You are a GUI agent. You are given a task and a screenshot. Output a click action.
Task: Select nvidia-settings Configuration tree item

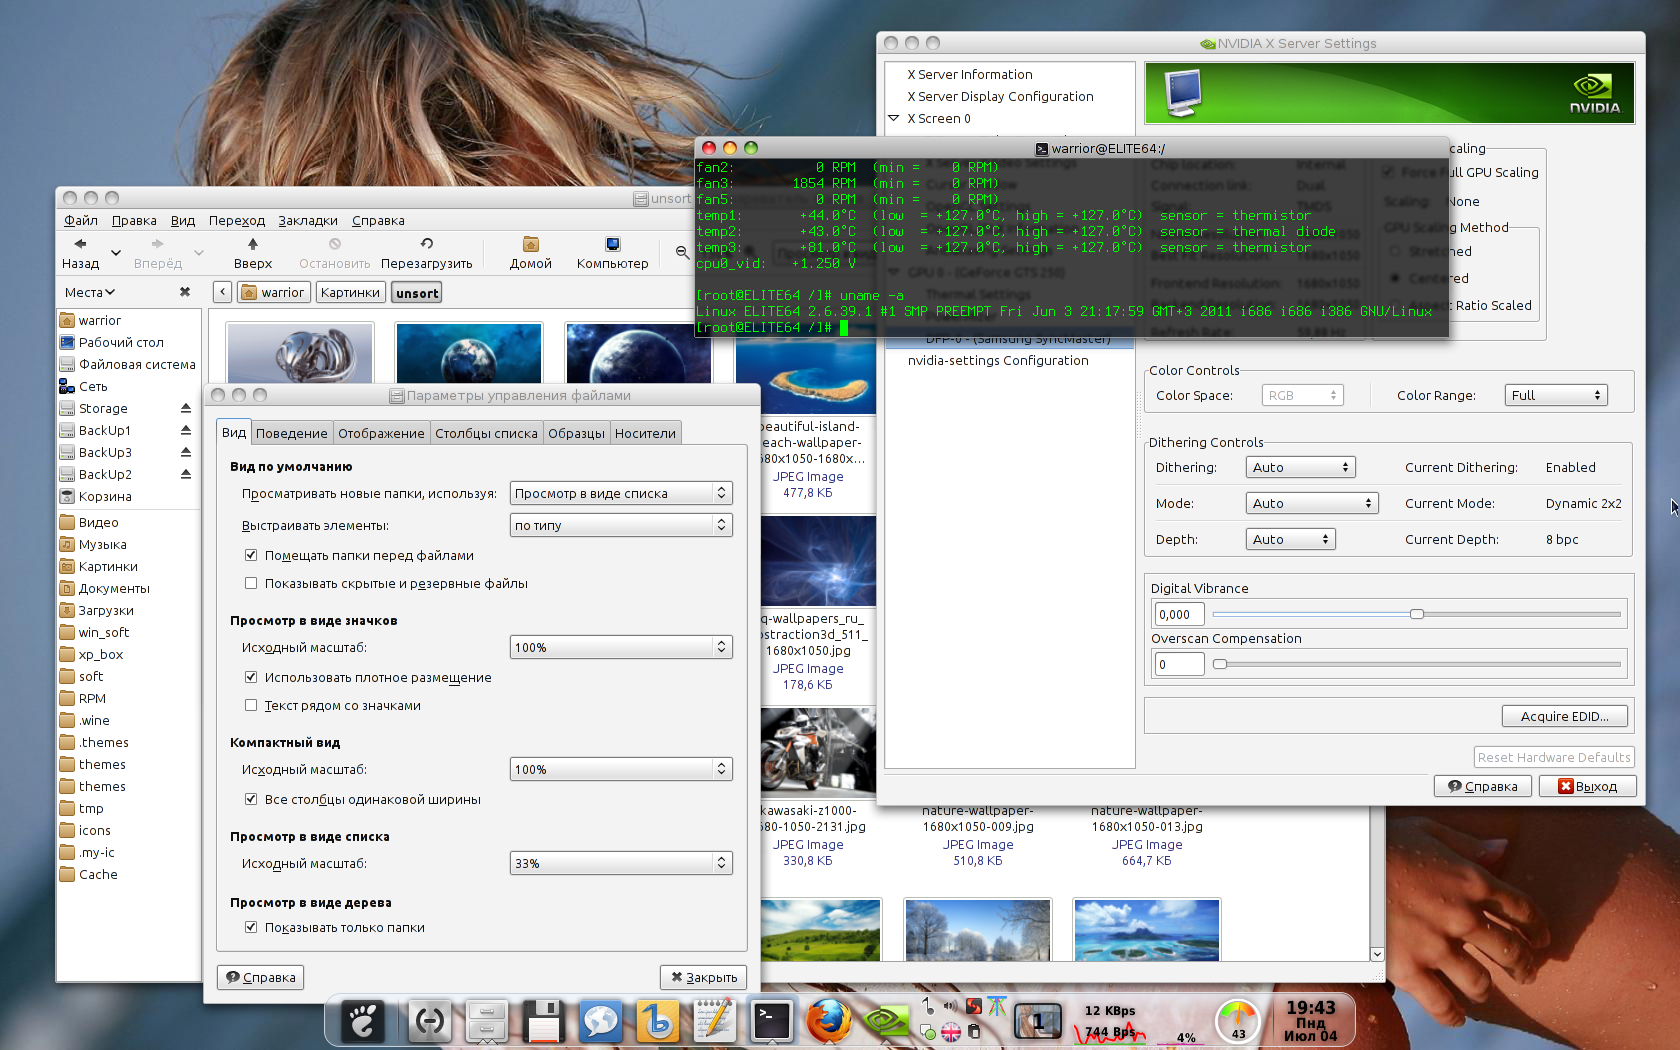point(998,360)
